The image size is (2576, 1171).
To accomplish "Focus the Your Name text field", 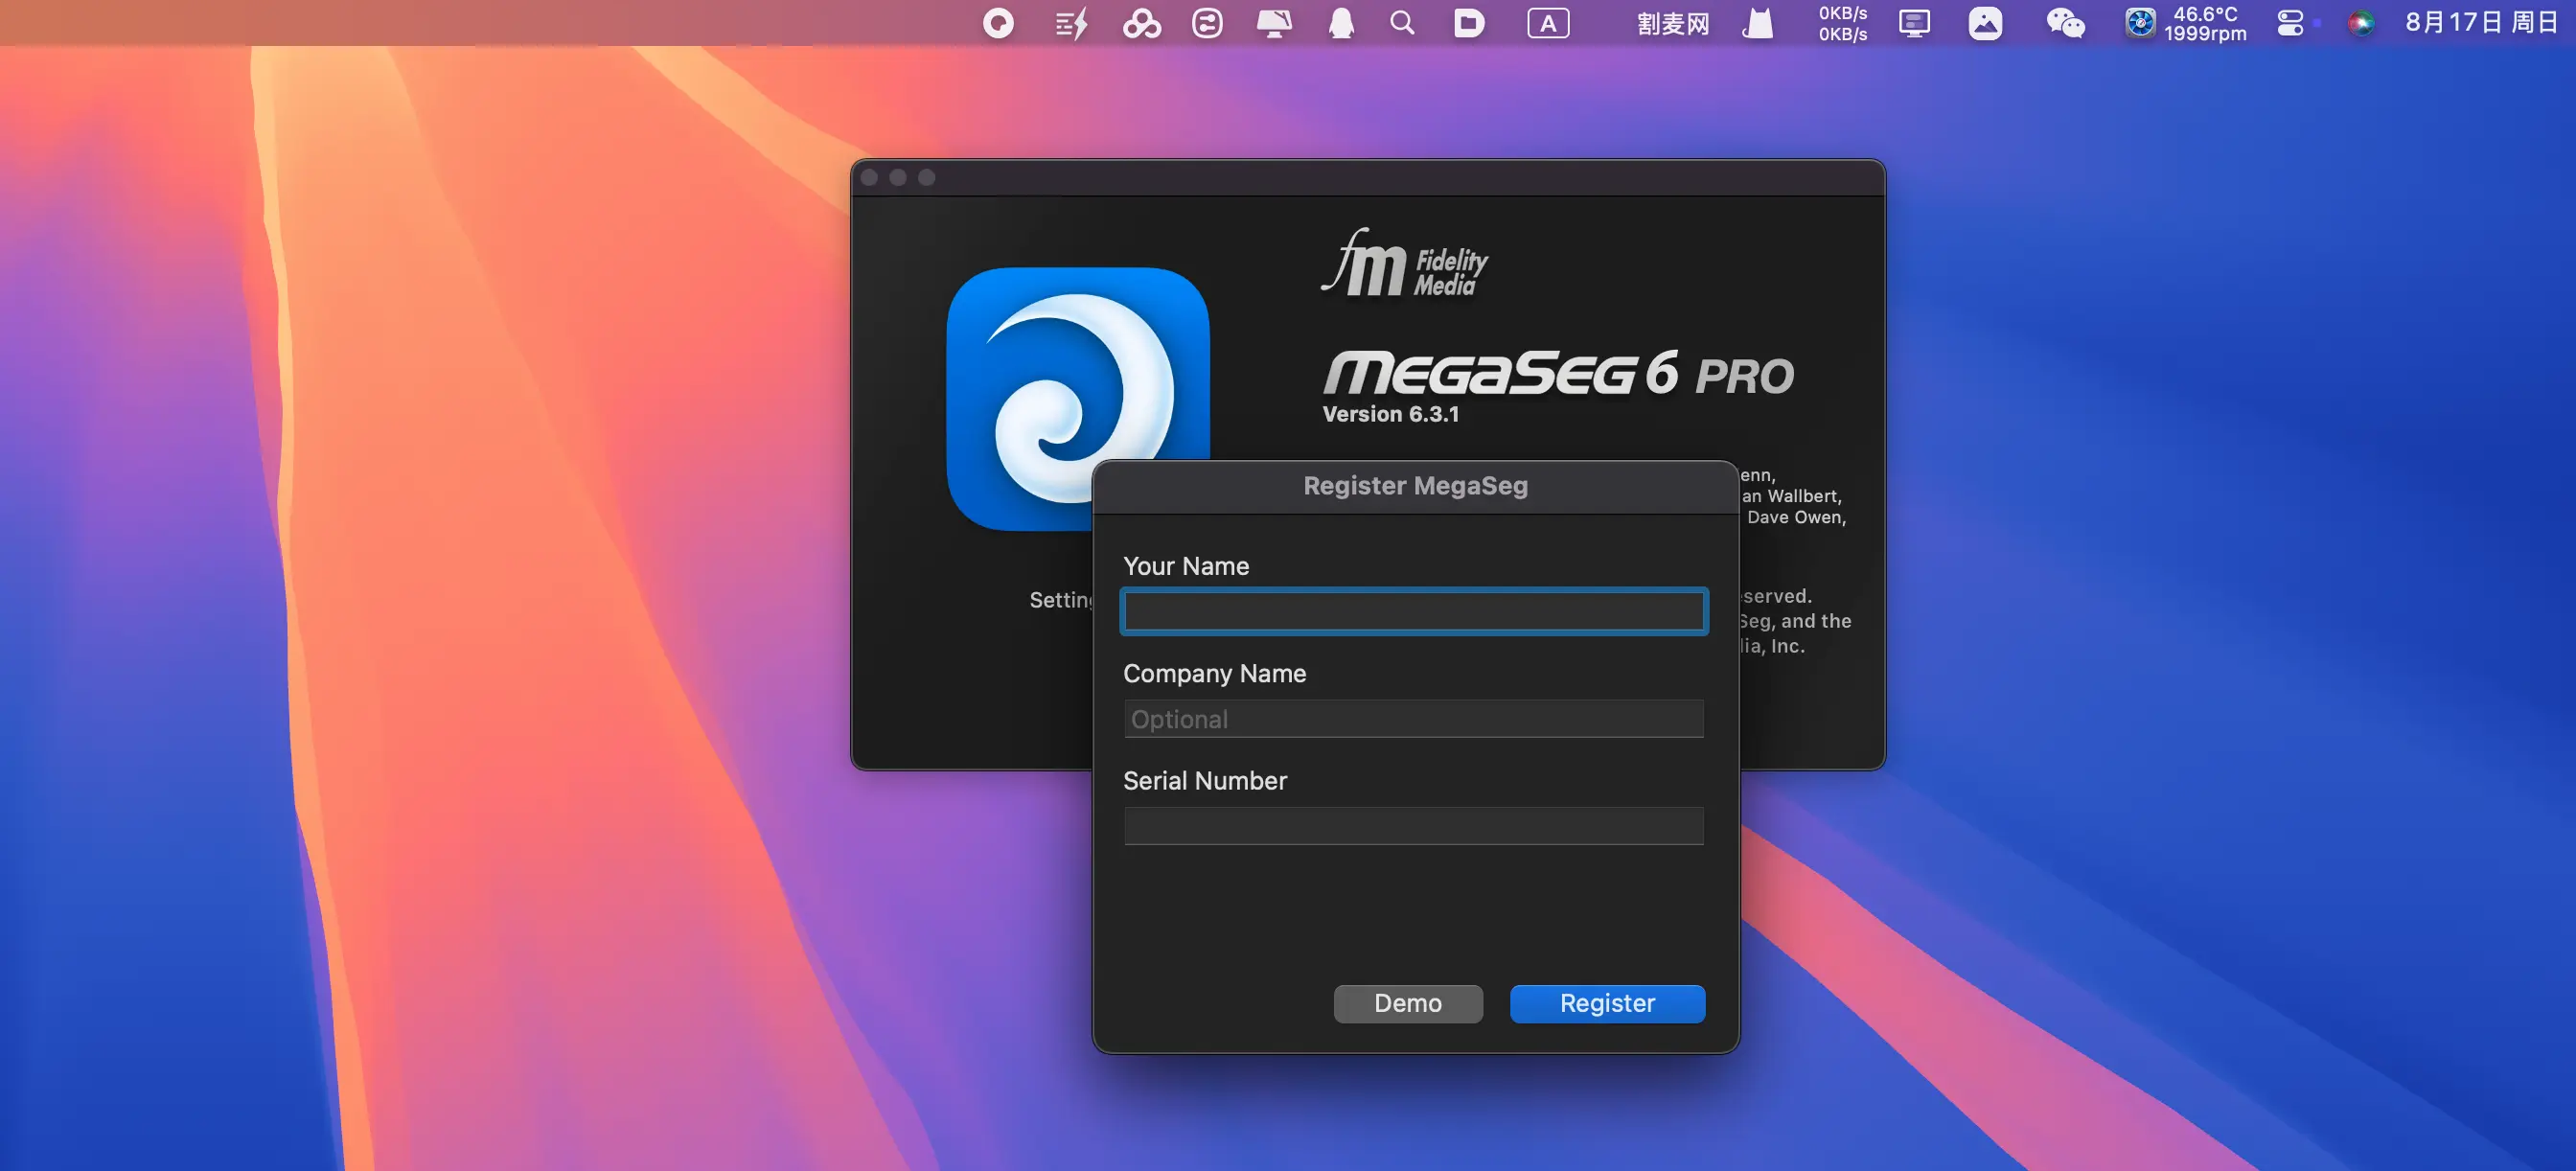I will pos(1413,611).
